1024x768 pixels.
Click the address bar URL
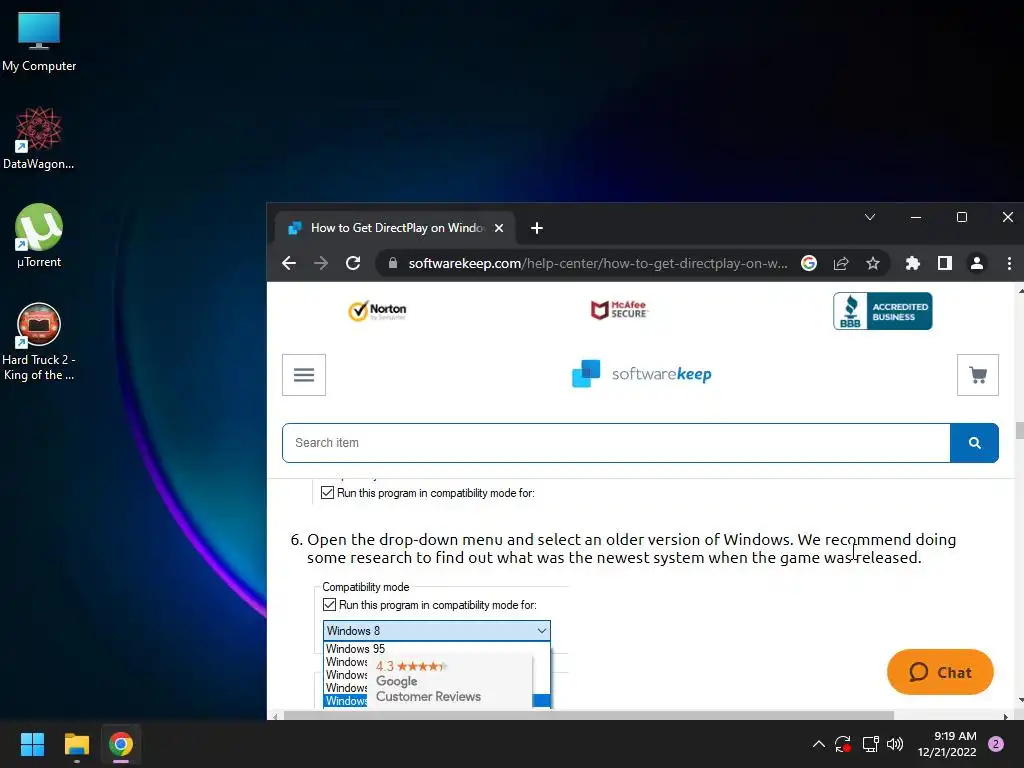(598, 263)
